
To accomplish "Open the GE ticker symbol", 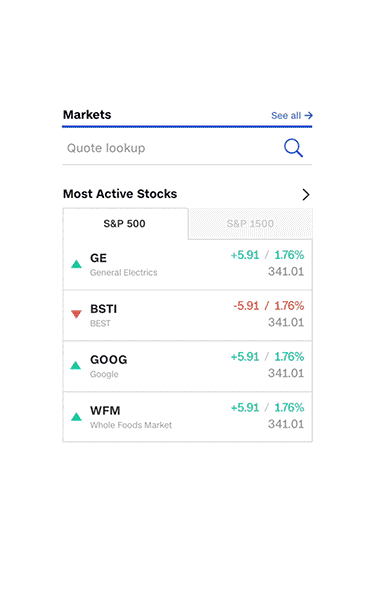I will pyautogui.click(x=98, y=258).
